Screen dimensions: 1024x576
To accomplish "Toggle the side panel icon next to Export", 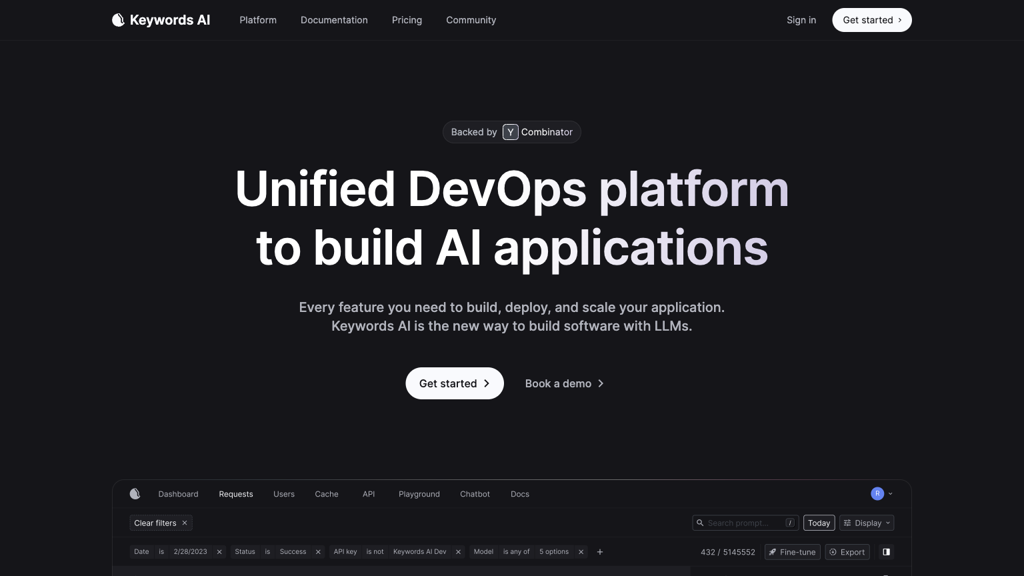I will click(x=886, y=552).
